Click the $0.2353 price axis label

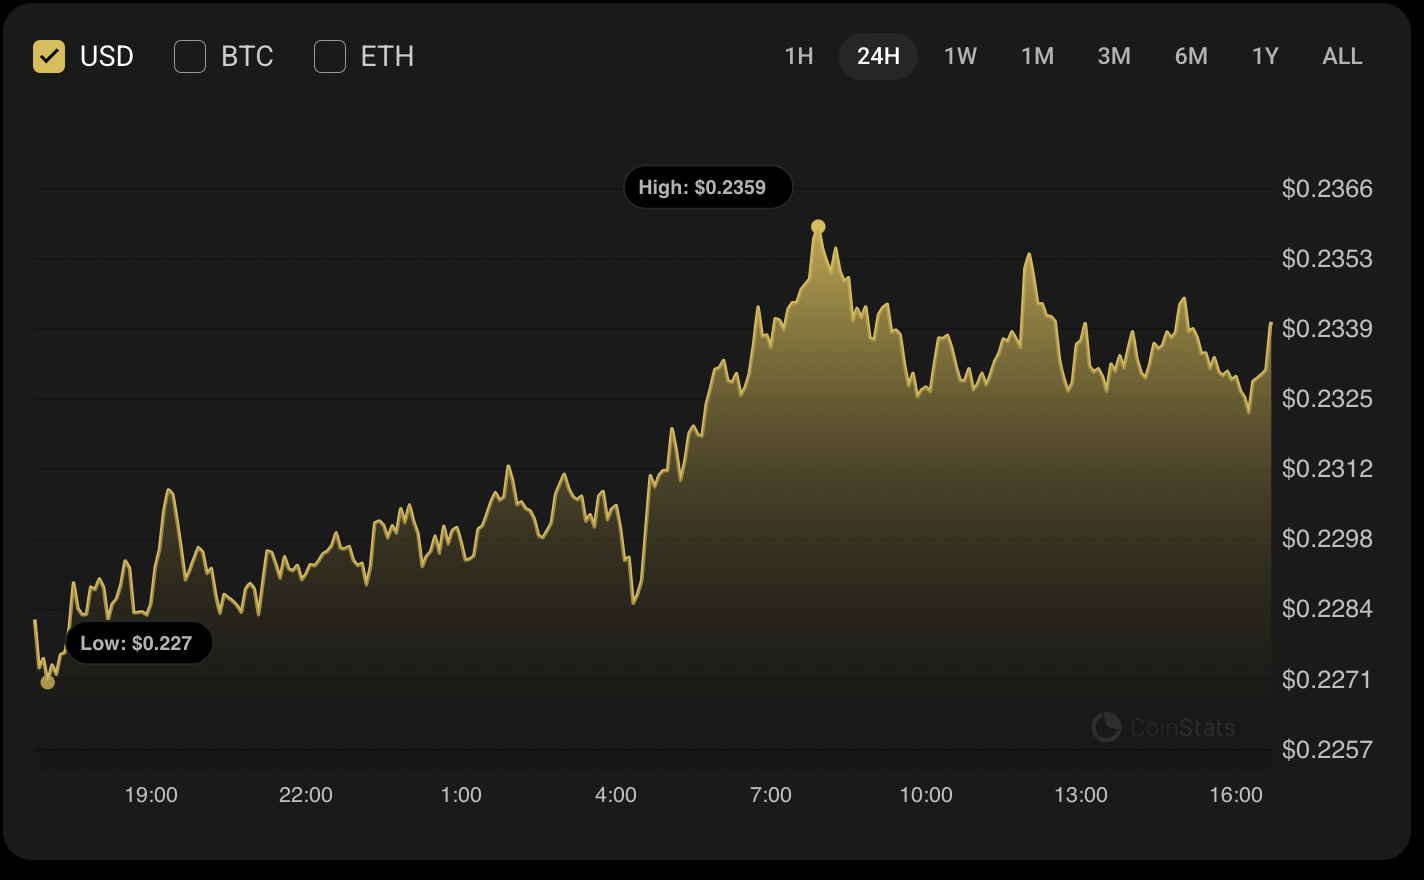click(1327, 259)
